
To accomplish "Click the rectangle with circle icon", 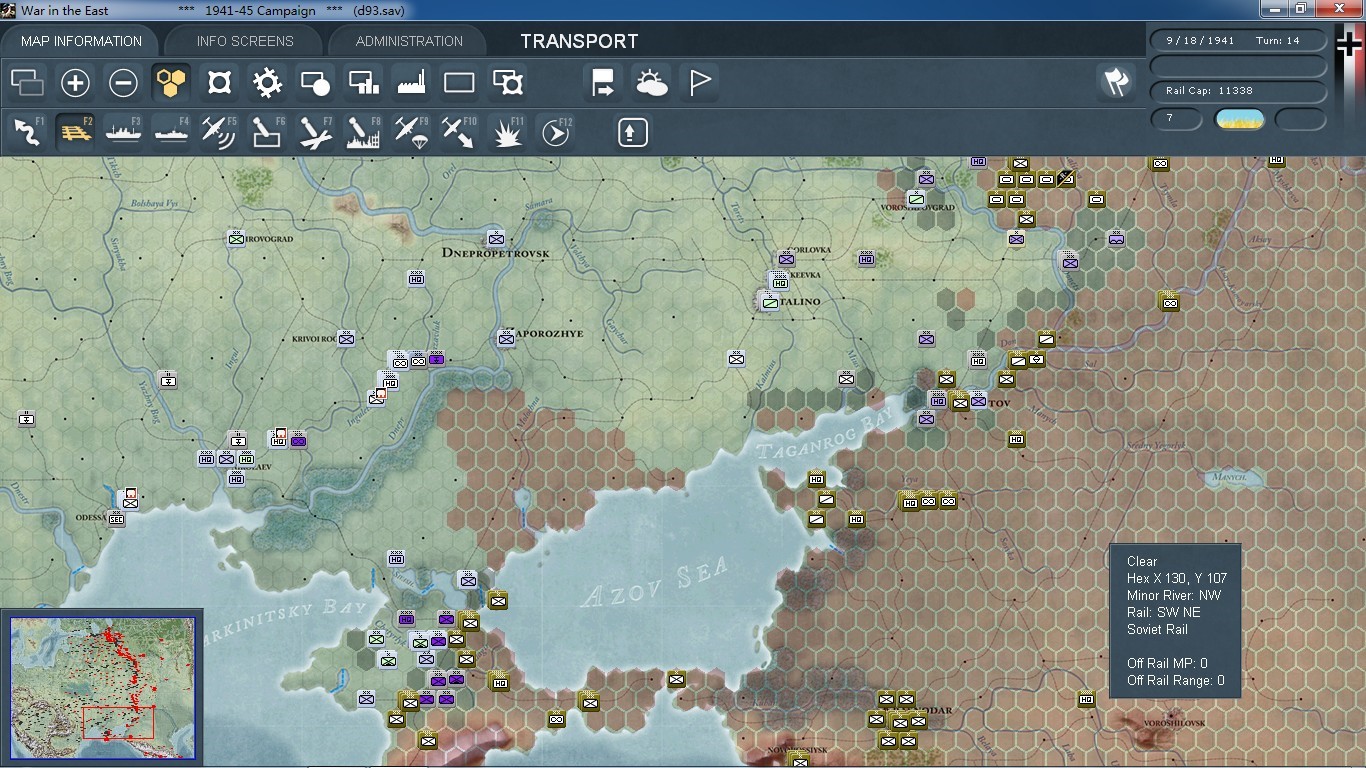I will point(315,83).
